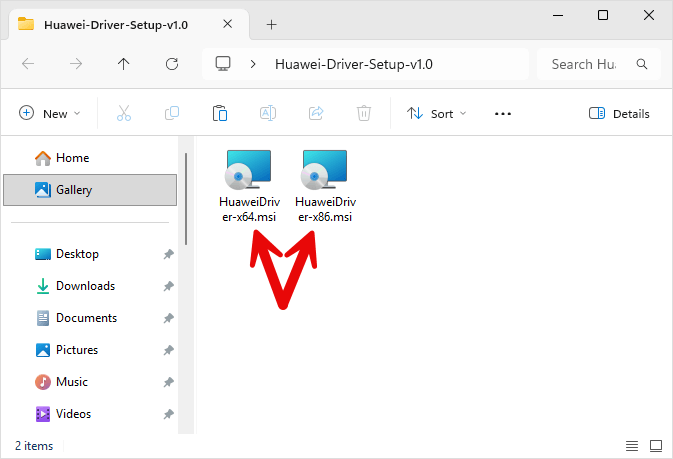This screenshot has width=673, height=459.
Task: Maximize the File Explorer window
Action: (x=603, y=15)
